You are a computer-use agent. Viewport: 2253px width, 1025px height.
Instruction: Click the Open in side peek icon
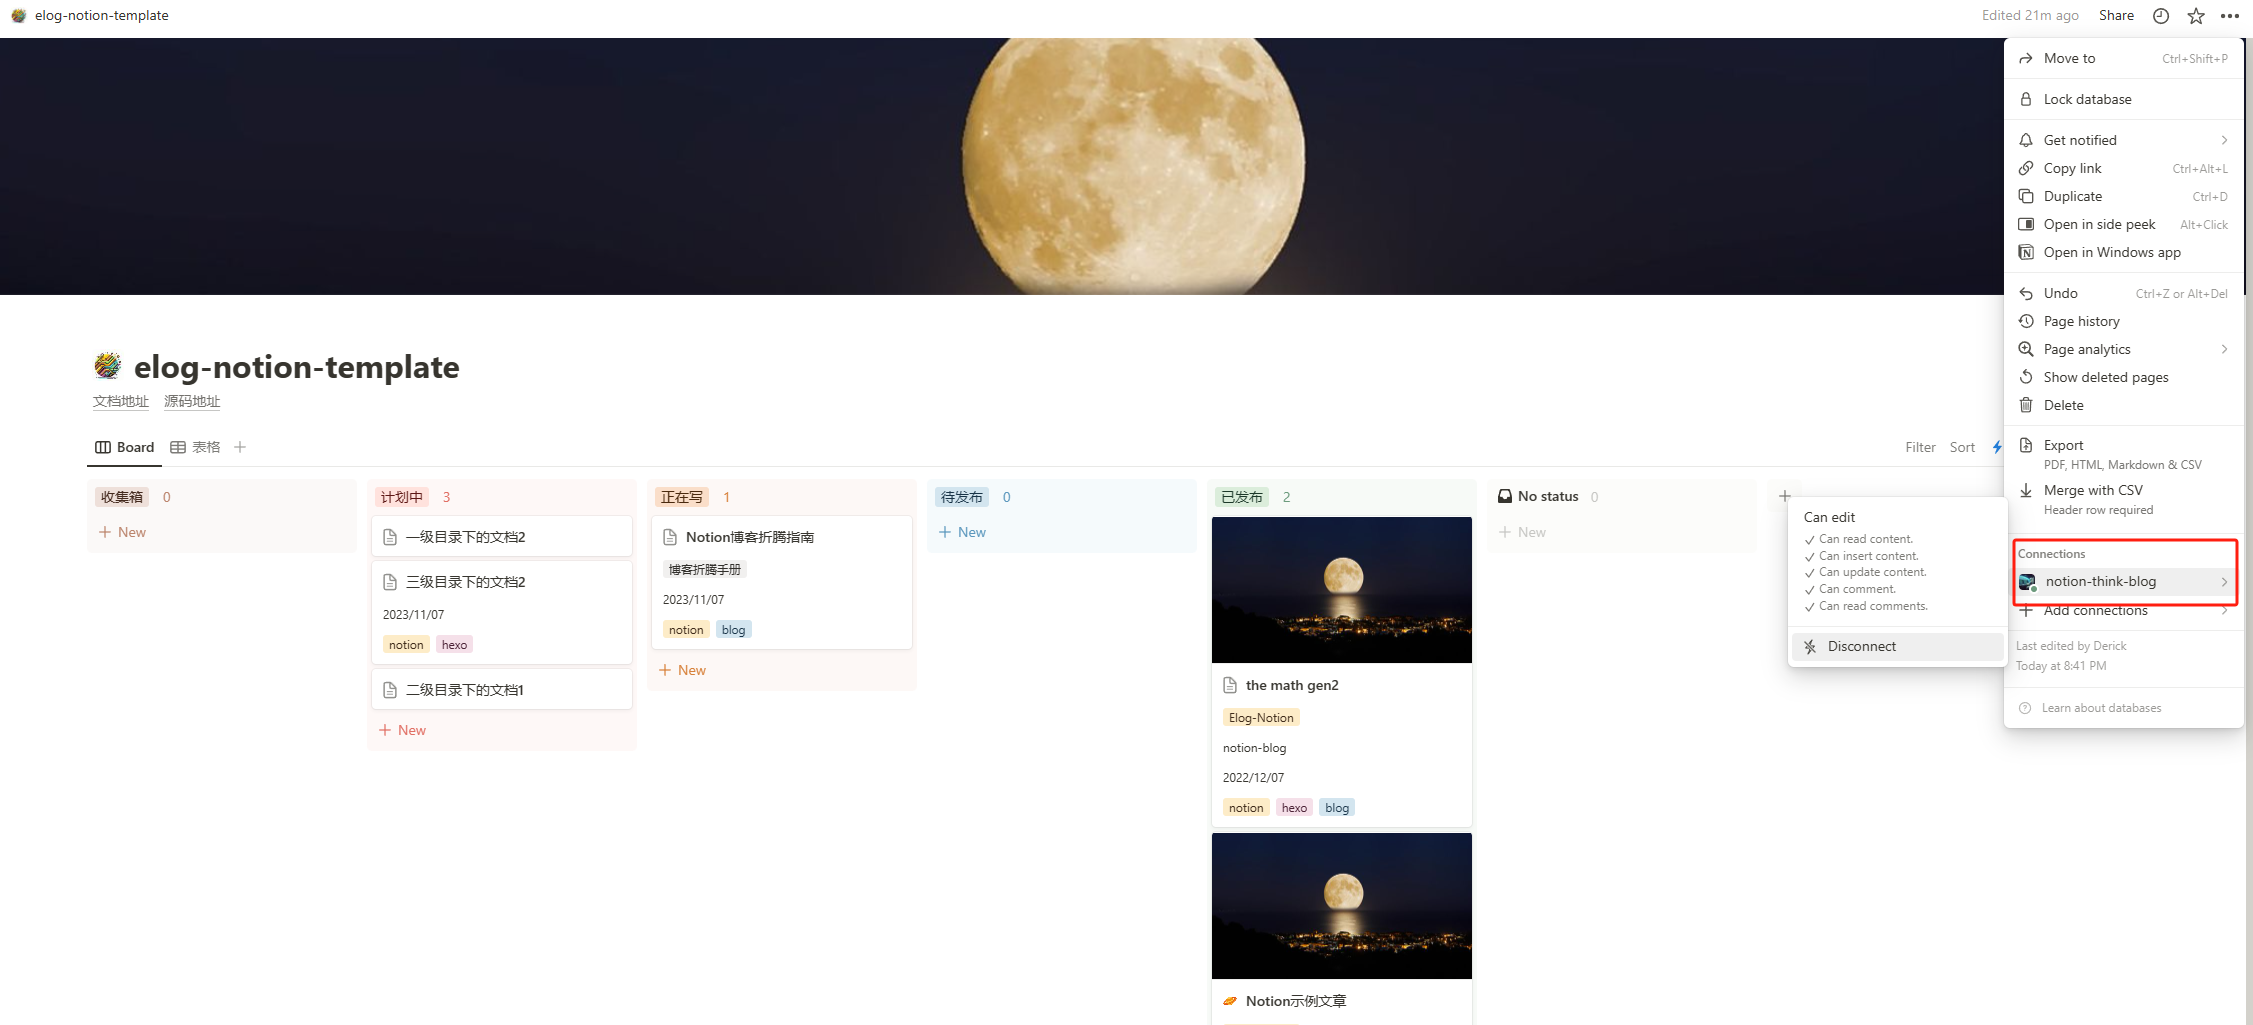(2026, 224)
